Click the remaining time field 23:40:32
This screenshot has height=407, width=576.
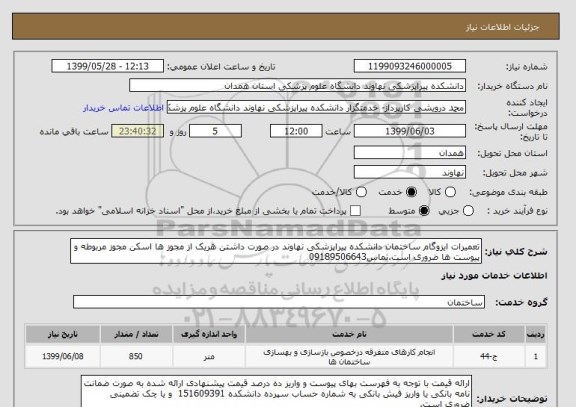tap(137, 131)
